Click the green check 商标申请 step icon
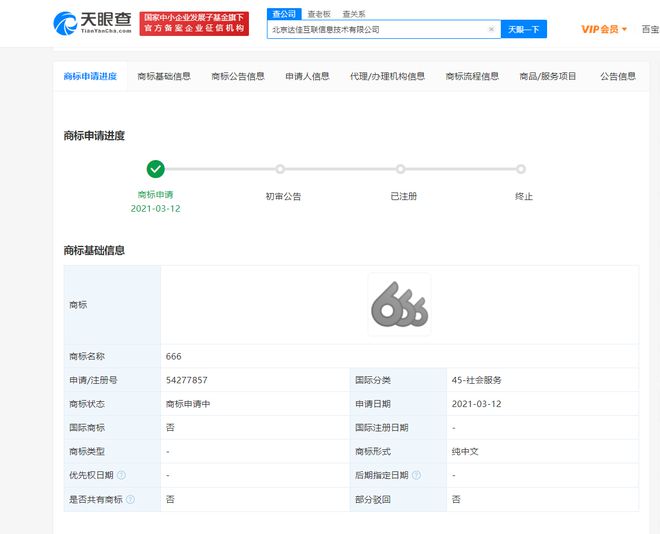Viewport: 660px width, 534px height. click(155, 169)
